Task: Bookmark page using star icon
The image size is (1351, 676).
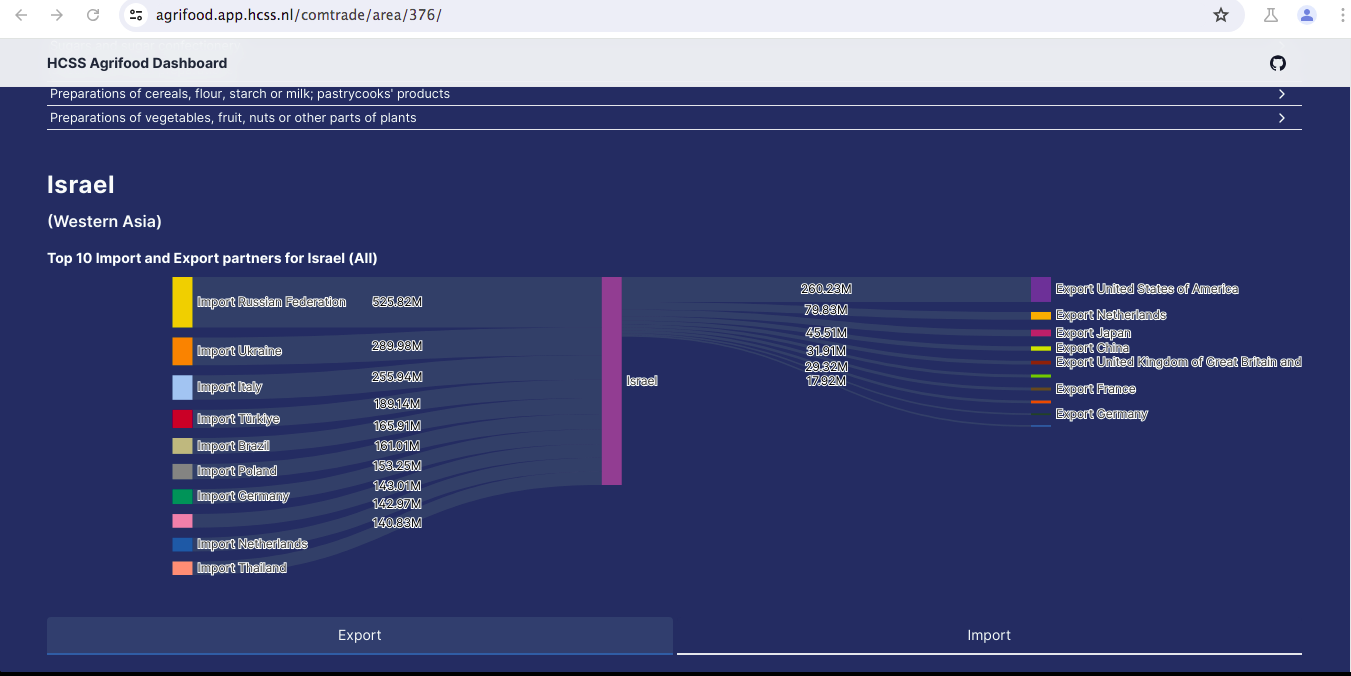Action: (1220, 15)
